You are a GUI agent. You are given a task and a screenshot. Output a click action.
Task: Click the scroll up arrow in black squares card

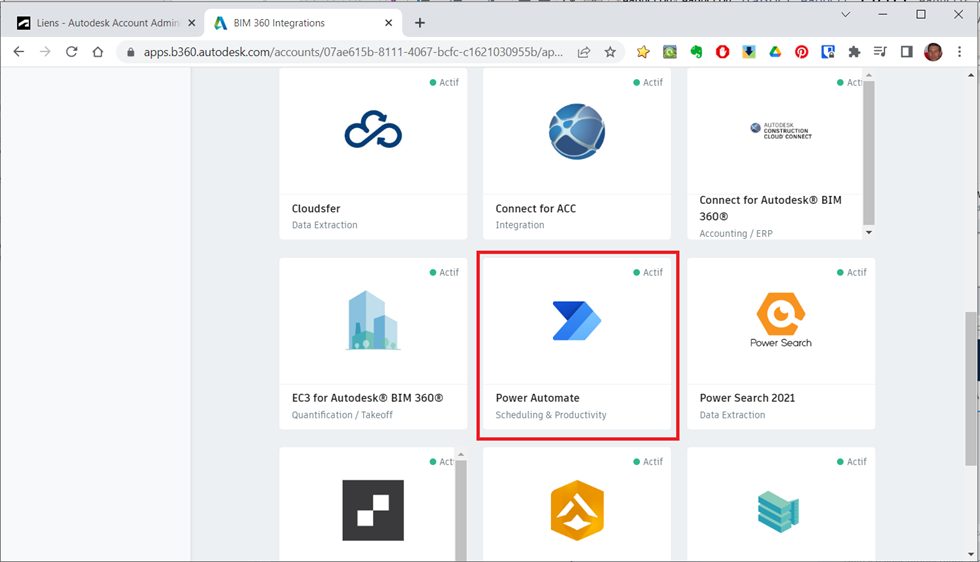[461, 454]
